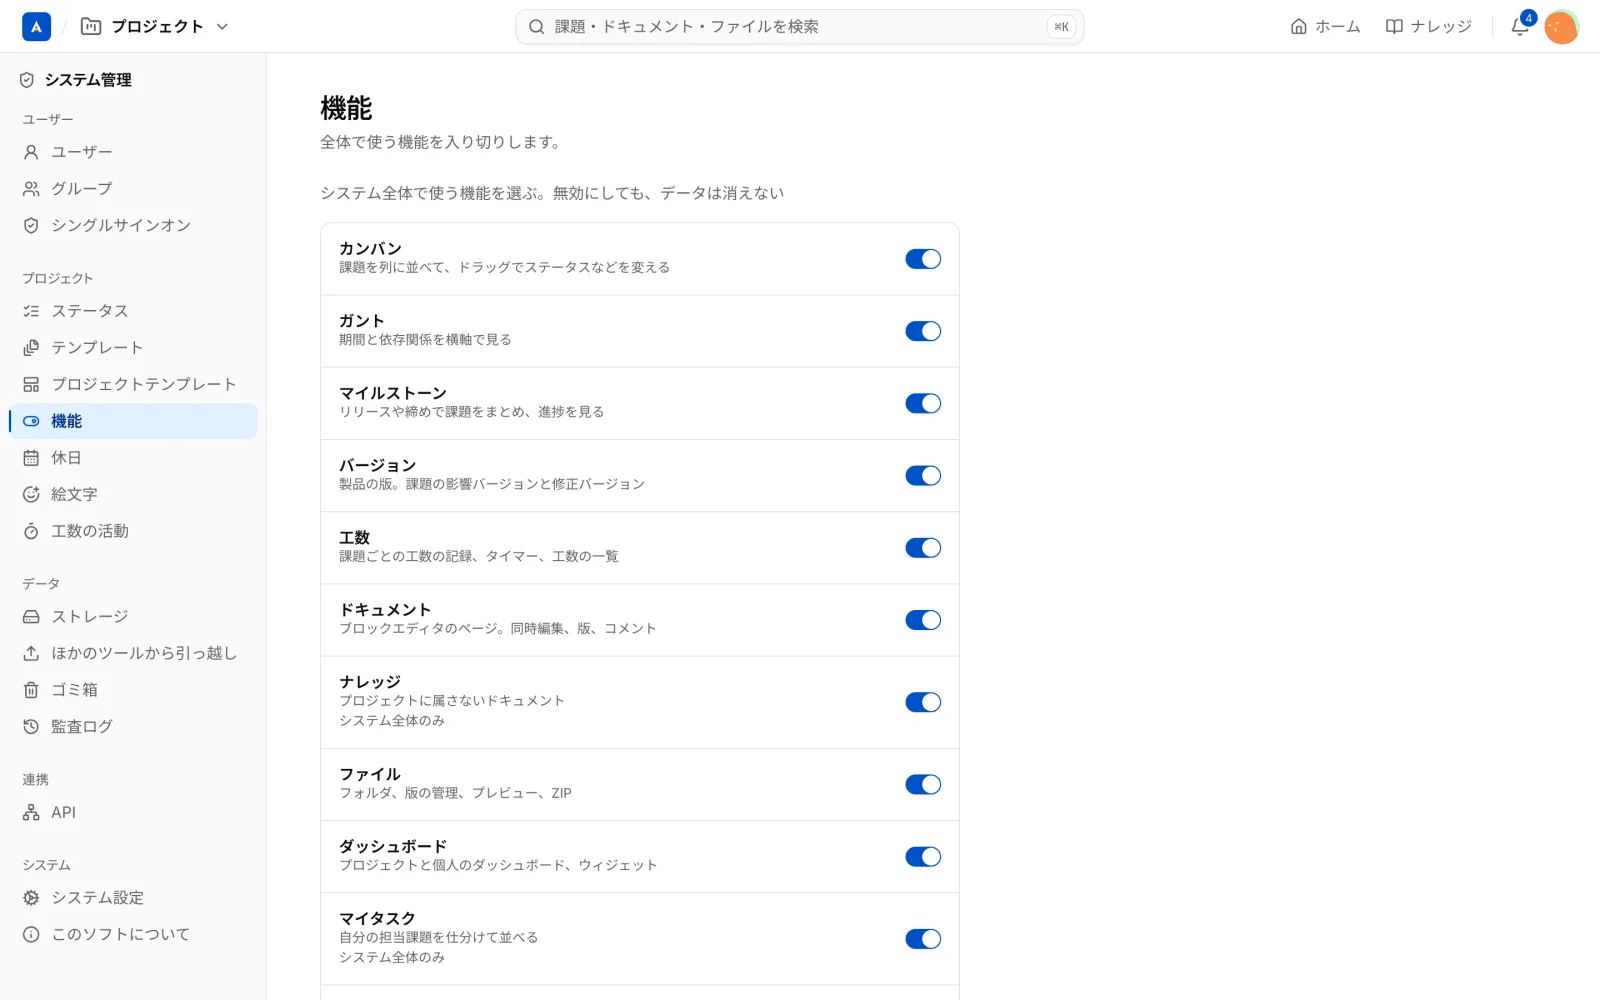This screenshot has height=1000, width=1600.
Task: Click the 監査ログ history icon
Action: click(x=31, y=727)
